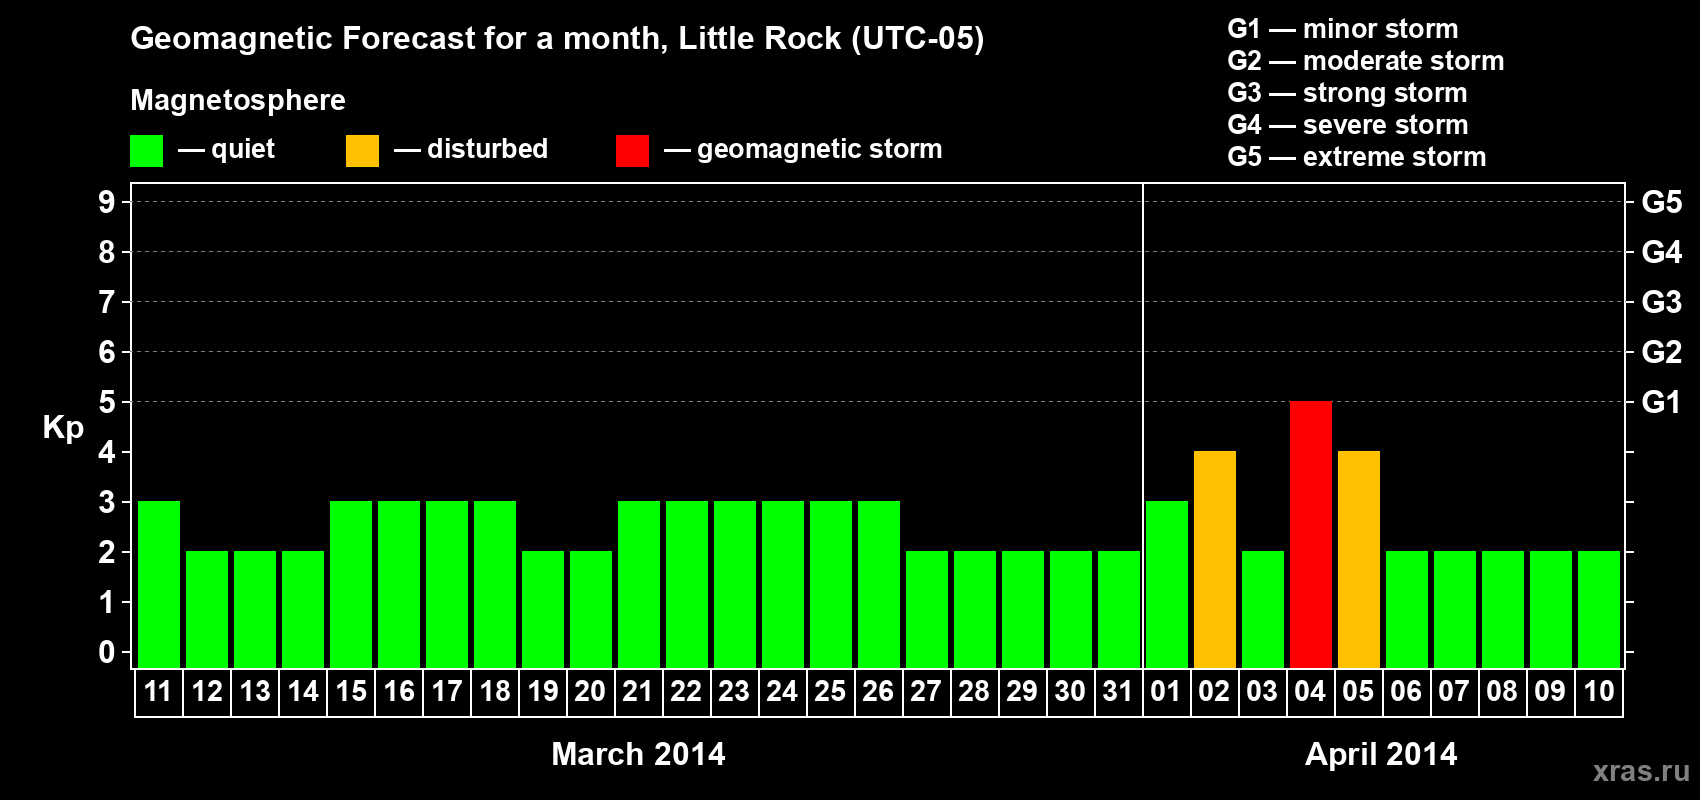Image resolution: width=1700 pixels, height=800 pixels.
Task: Click the orange disturbed legend swatch
Action: pos(363,151)
